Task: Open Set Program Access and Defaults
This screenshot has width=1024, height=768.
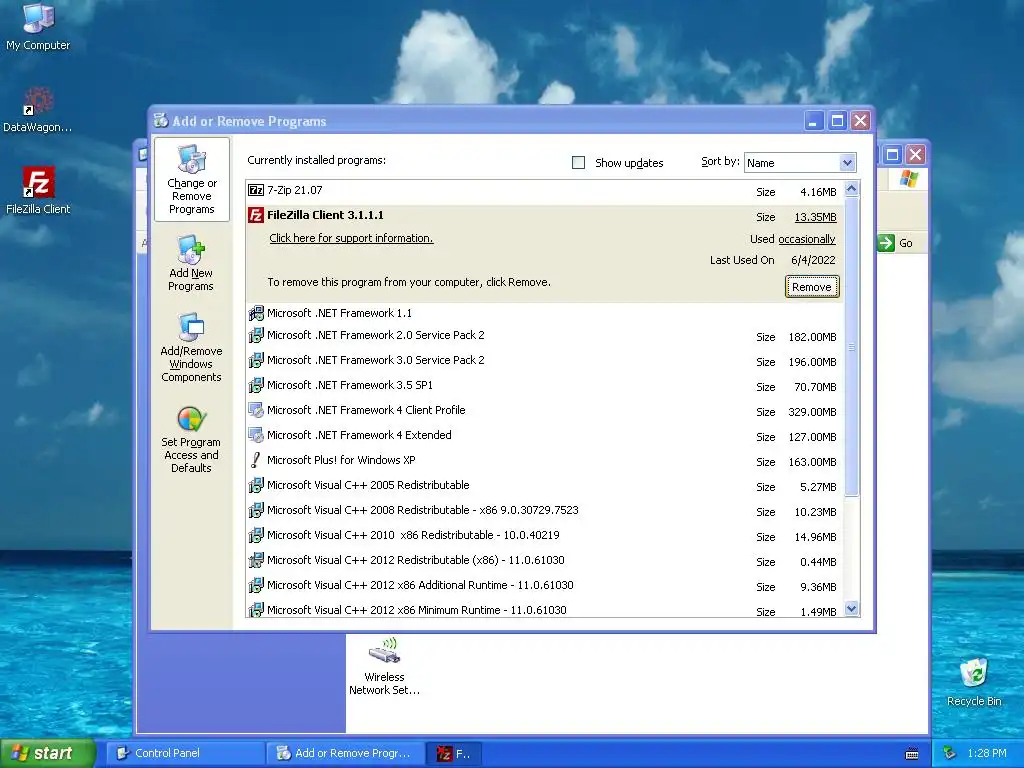Action: (x=191, y=440)
